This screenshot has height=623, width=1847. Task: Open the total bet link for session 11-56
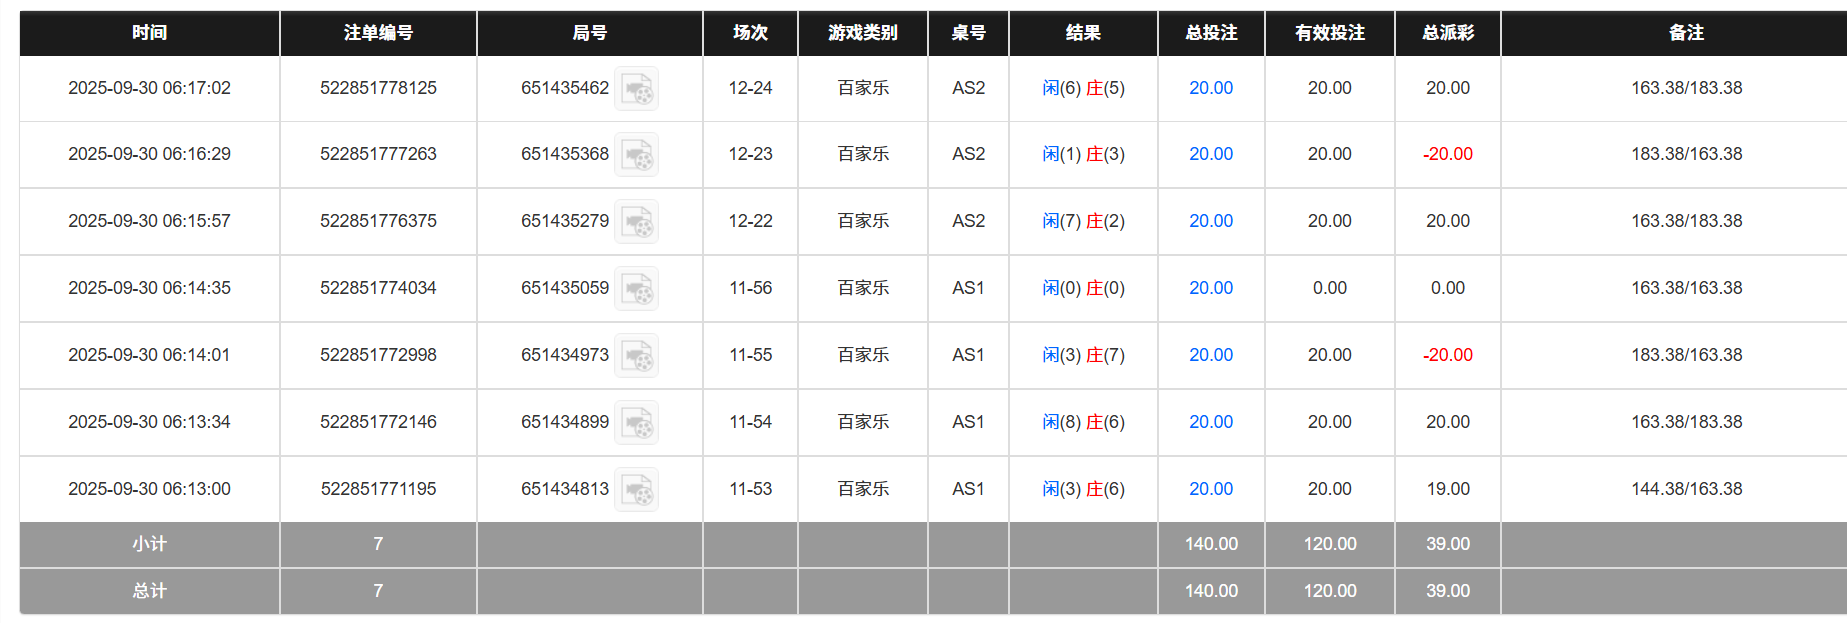coord(1210,288)
